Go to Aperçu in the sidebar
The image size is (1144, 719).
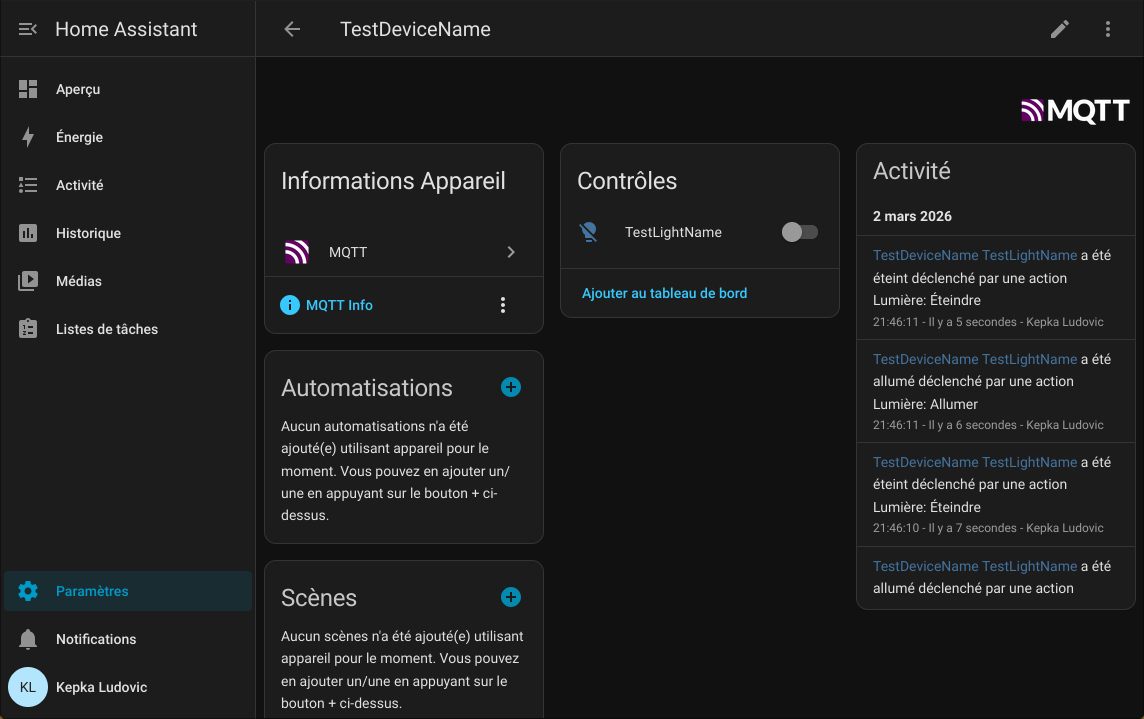coord(78,89)
